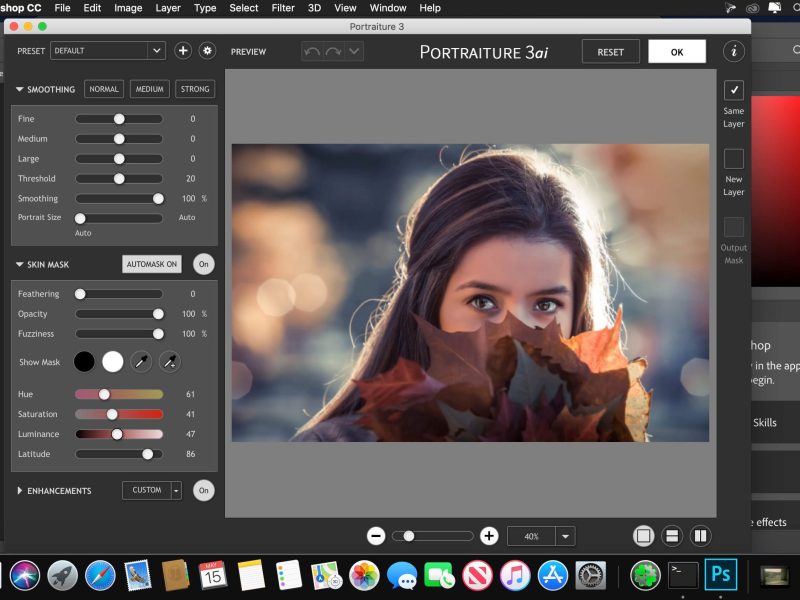Open the Edit menu
The image size is (800, 600).
point(92,8)
